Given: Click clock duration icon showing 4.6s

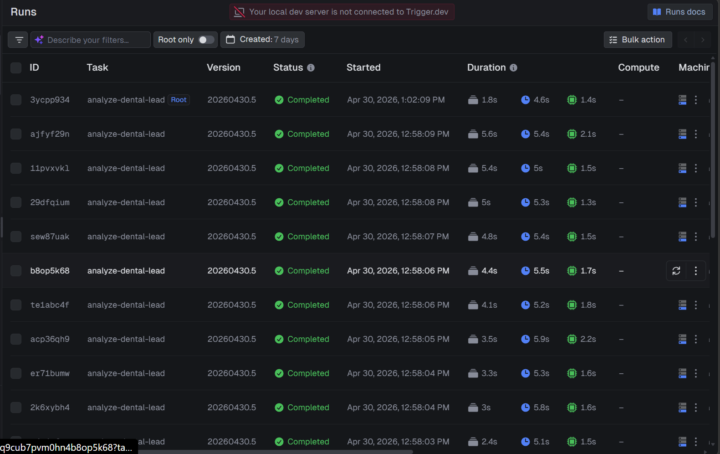Looking at the screenshot, I should [x=525, y=100].
